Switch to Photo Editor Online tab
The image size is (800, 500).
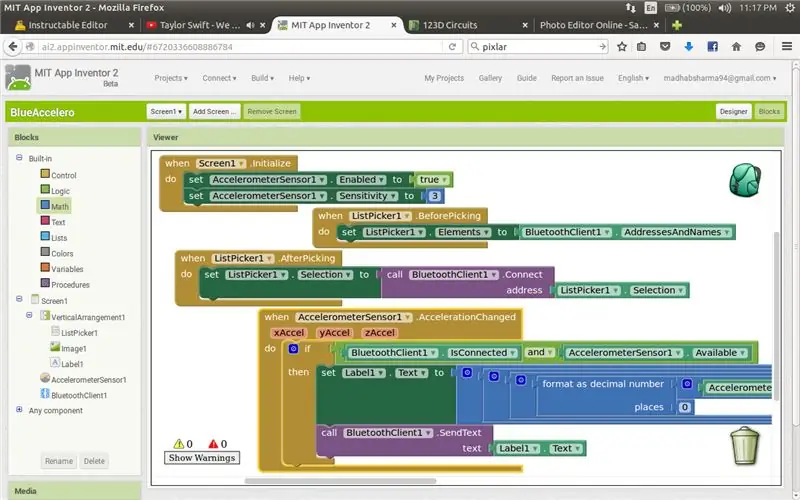598,25
